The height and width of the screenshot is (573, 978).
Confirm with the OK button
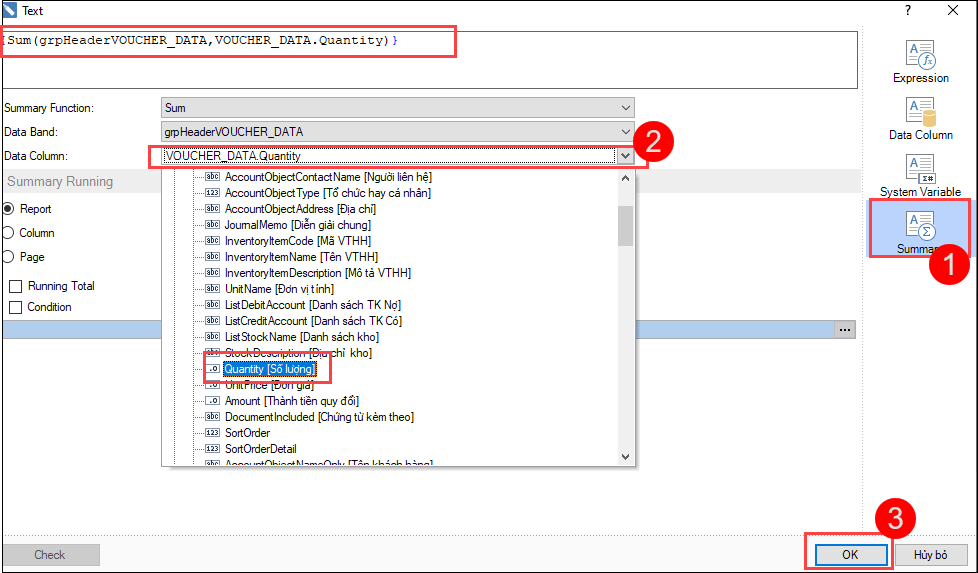pos(849,554)
